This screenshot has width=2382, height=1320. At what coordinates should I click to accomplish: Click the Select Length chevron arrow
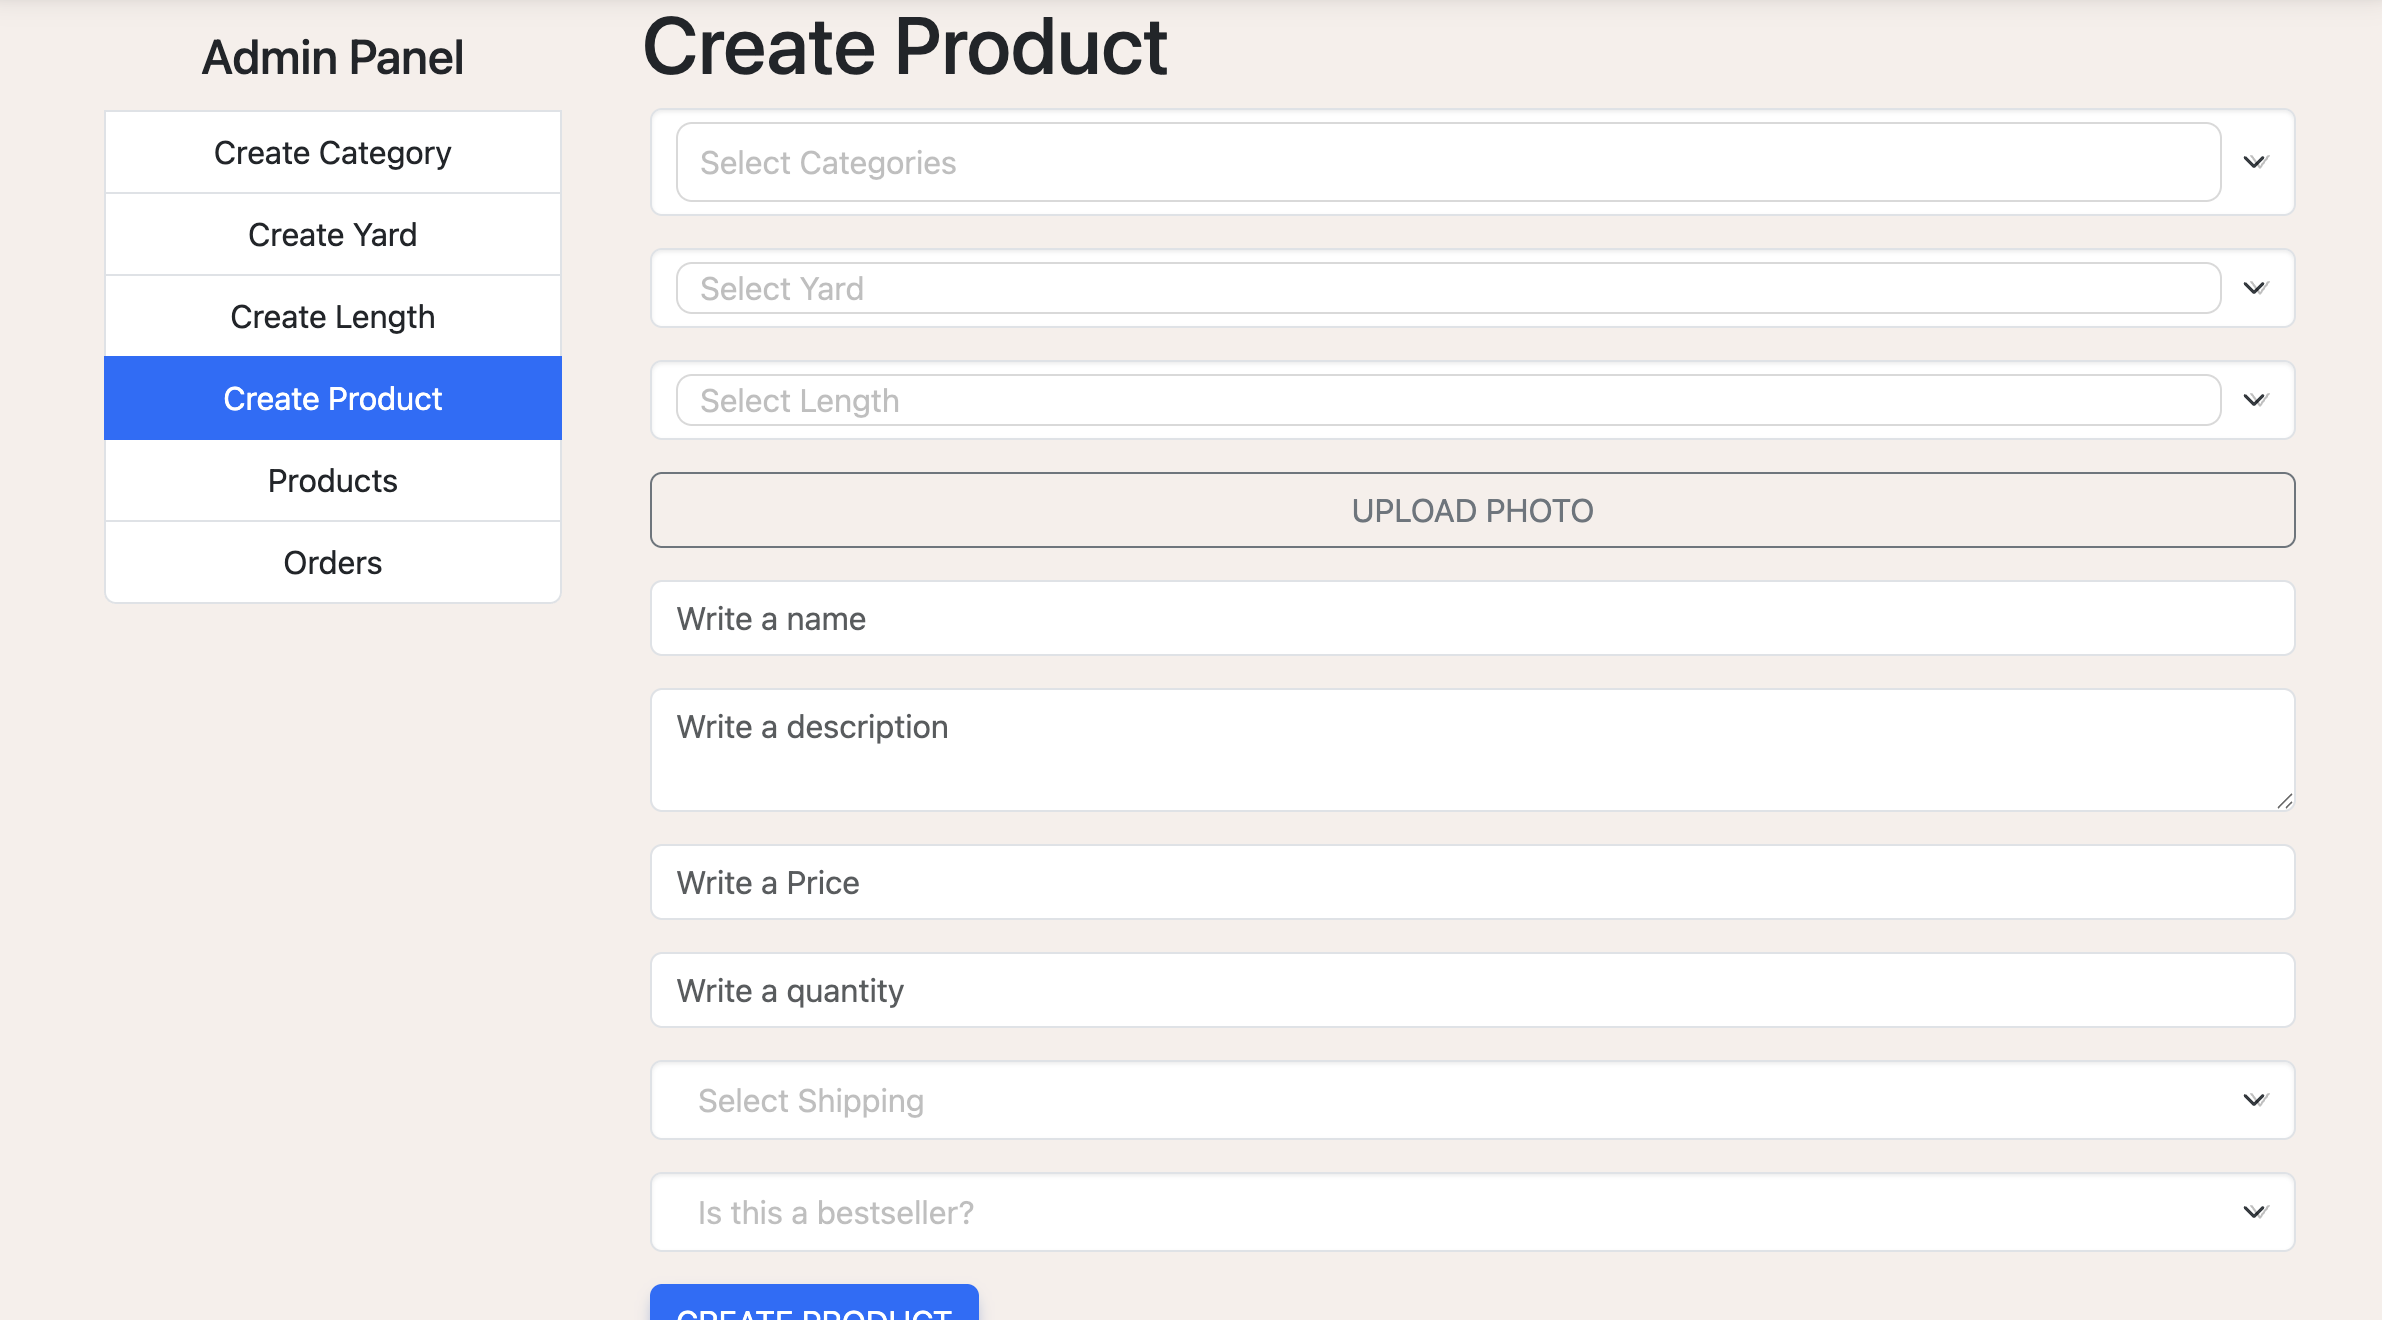tap(2255, 400)
